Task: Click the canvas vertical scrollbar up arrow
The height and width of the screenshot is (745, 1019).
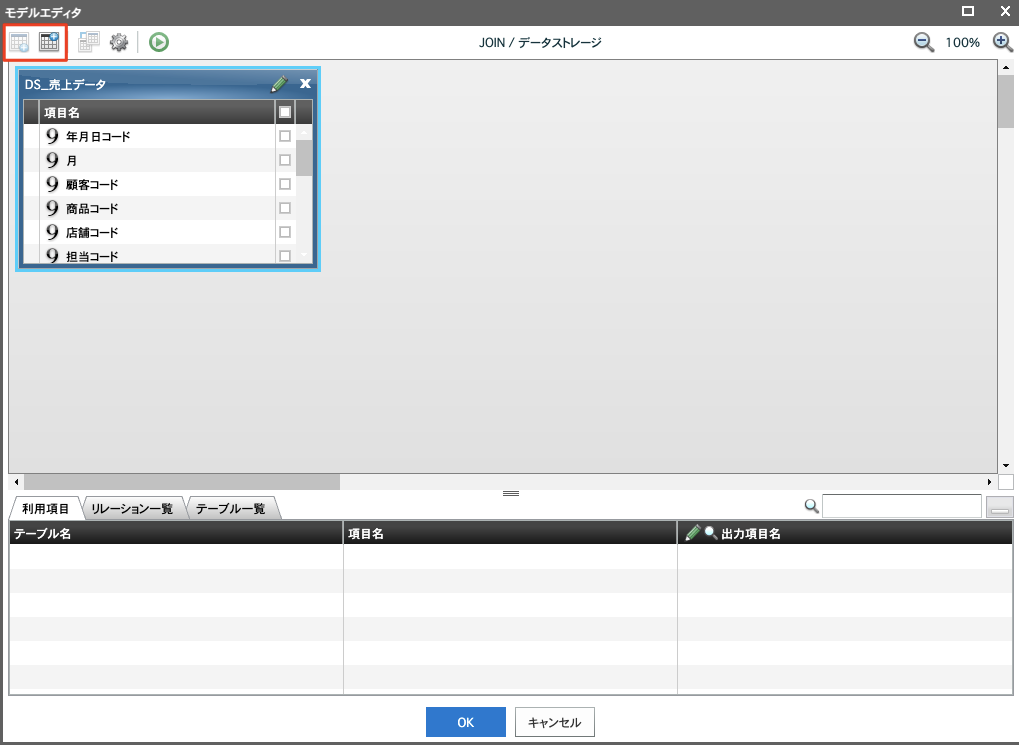Action: tap(1006, 68)
